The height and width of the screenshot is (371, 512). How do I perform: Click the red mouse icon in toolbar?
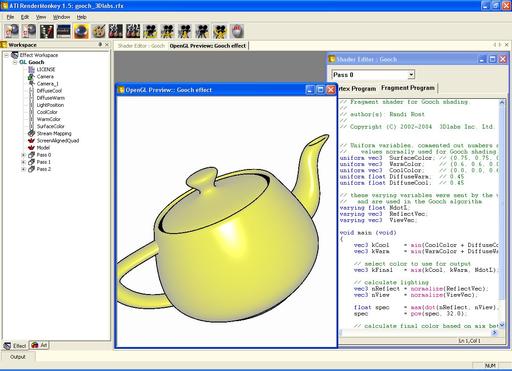[237, 31]
